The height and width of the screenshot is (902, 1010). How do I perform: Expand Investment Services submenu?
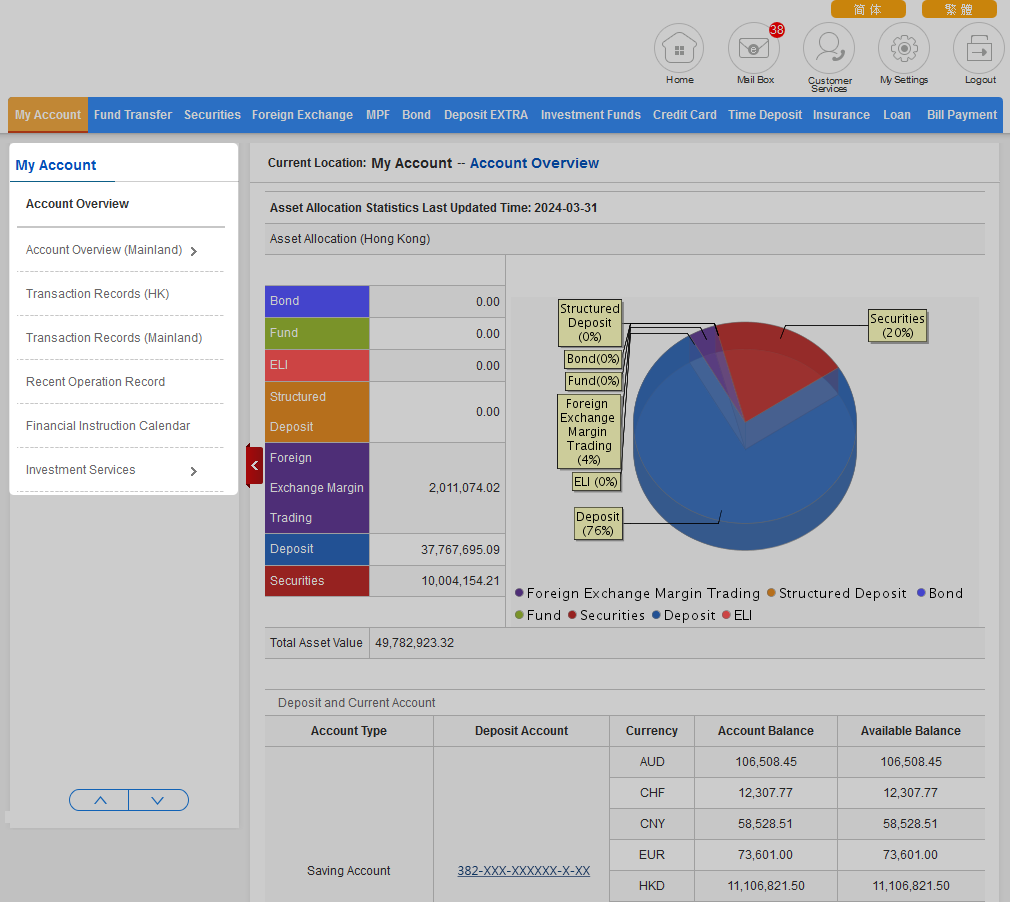(193, 471)
